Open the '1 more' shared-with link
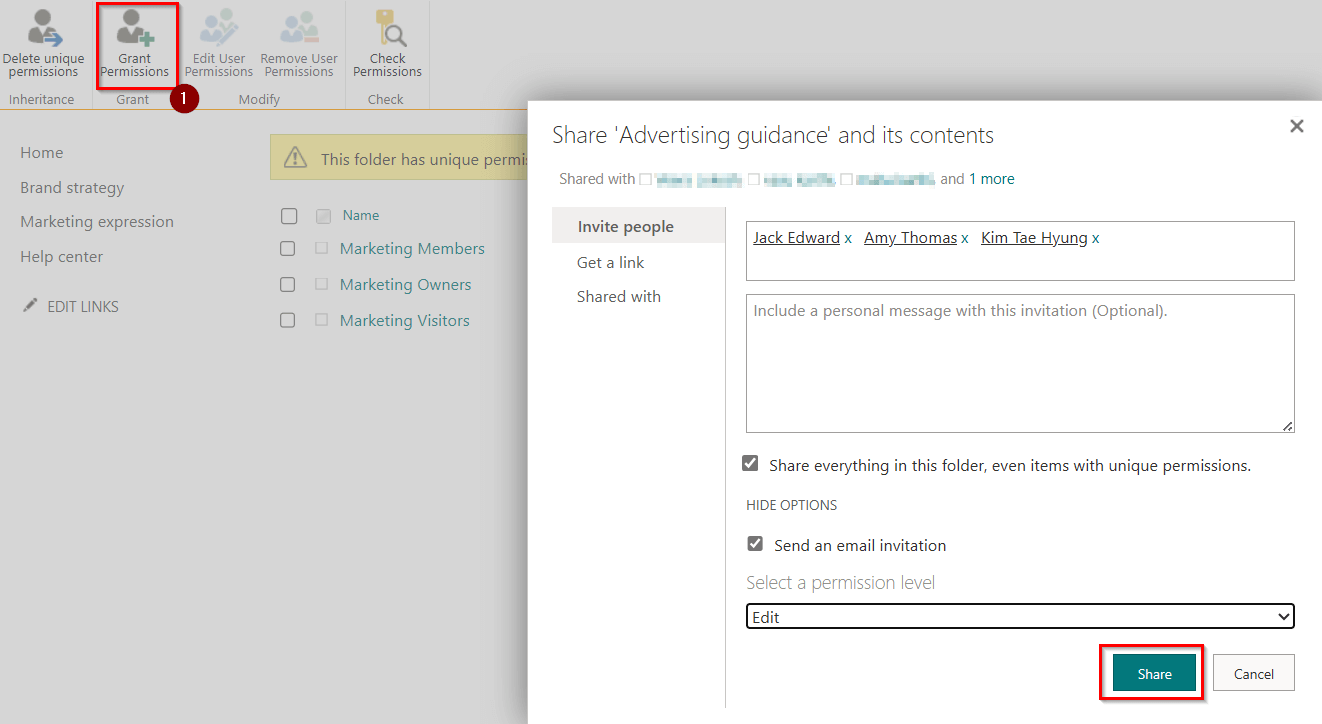The width and height of the screenshot is (1322, 724). (991, 179)
